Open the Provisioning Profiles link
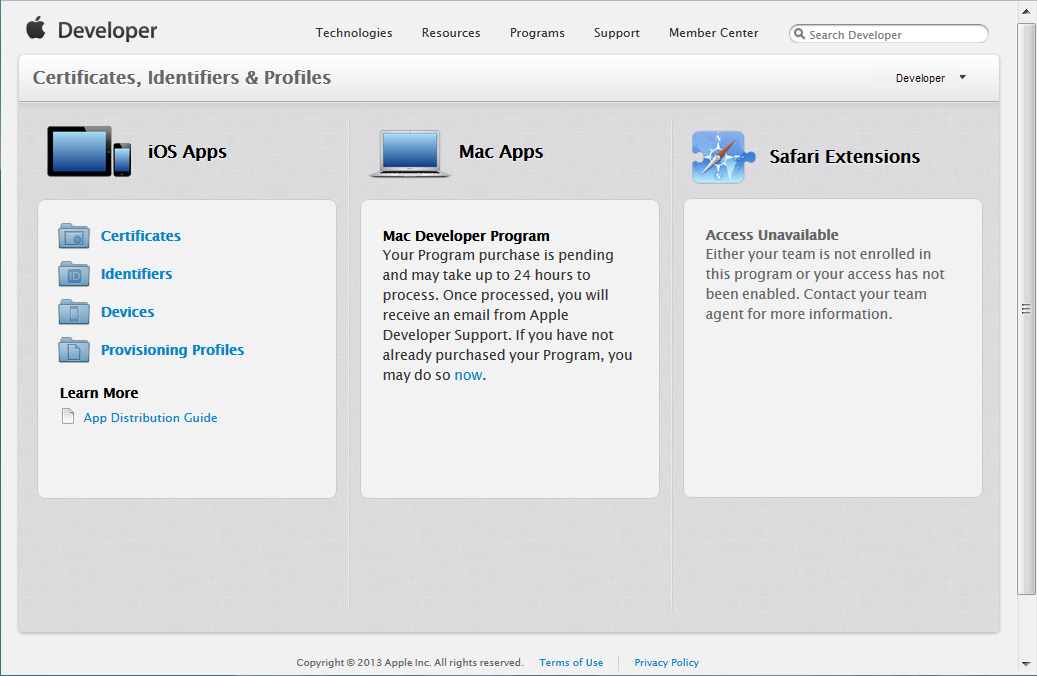Image resolution: width=1037 pixels, height=676 pixels. pyautogui.click(x=173, y=350)
